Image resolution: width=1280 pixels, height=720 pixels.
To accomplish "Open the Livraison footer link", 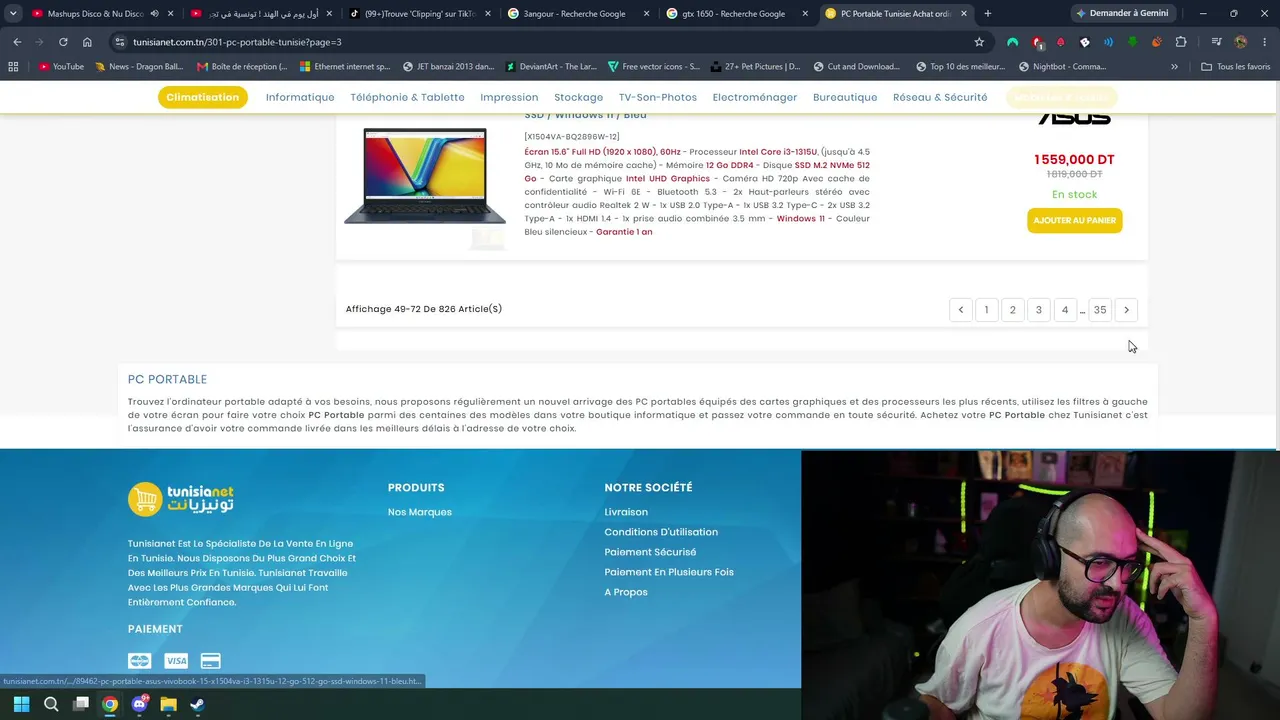I will pyautogui.click(x=626, y=512).
